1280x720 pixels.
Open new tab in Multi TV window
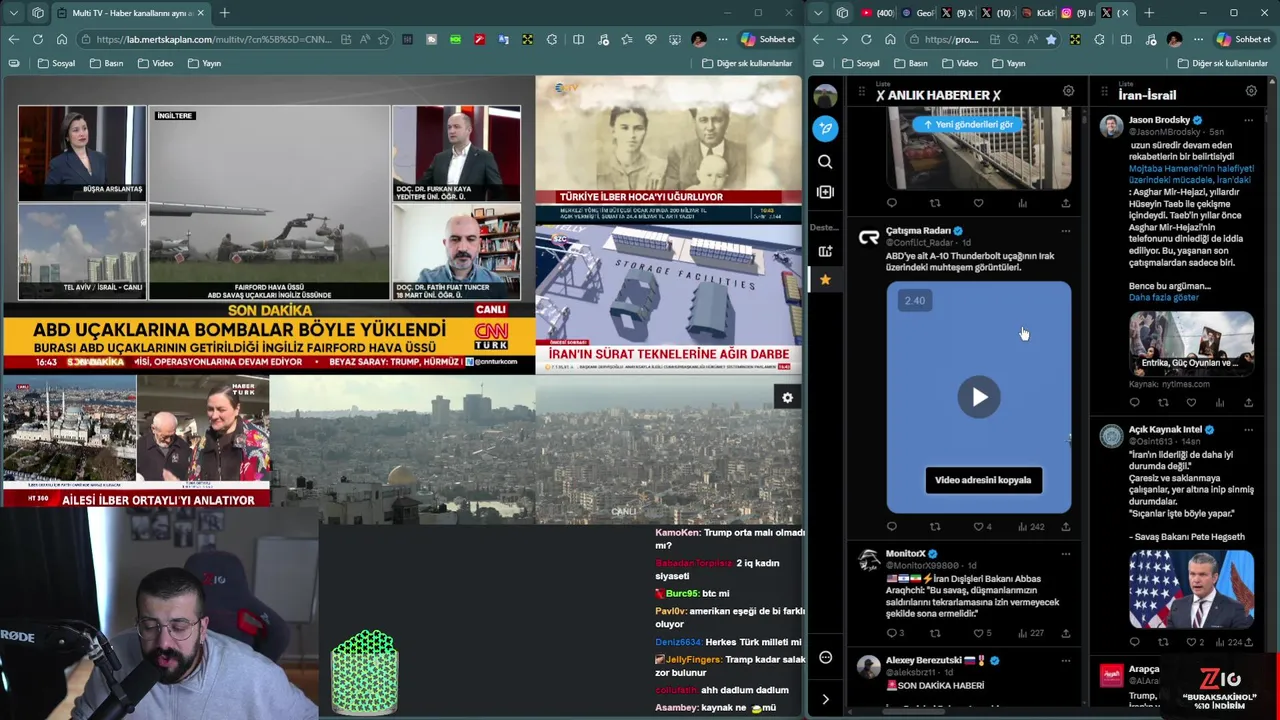(x=224, y=13)
